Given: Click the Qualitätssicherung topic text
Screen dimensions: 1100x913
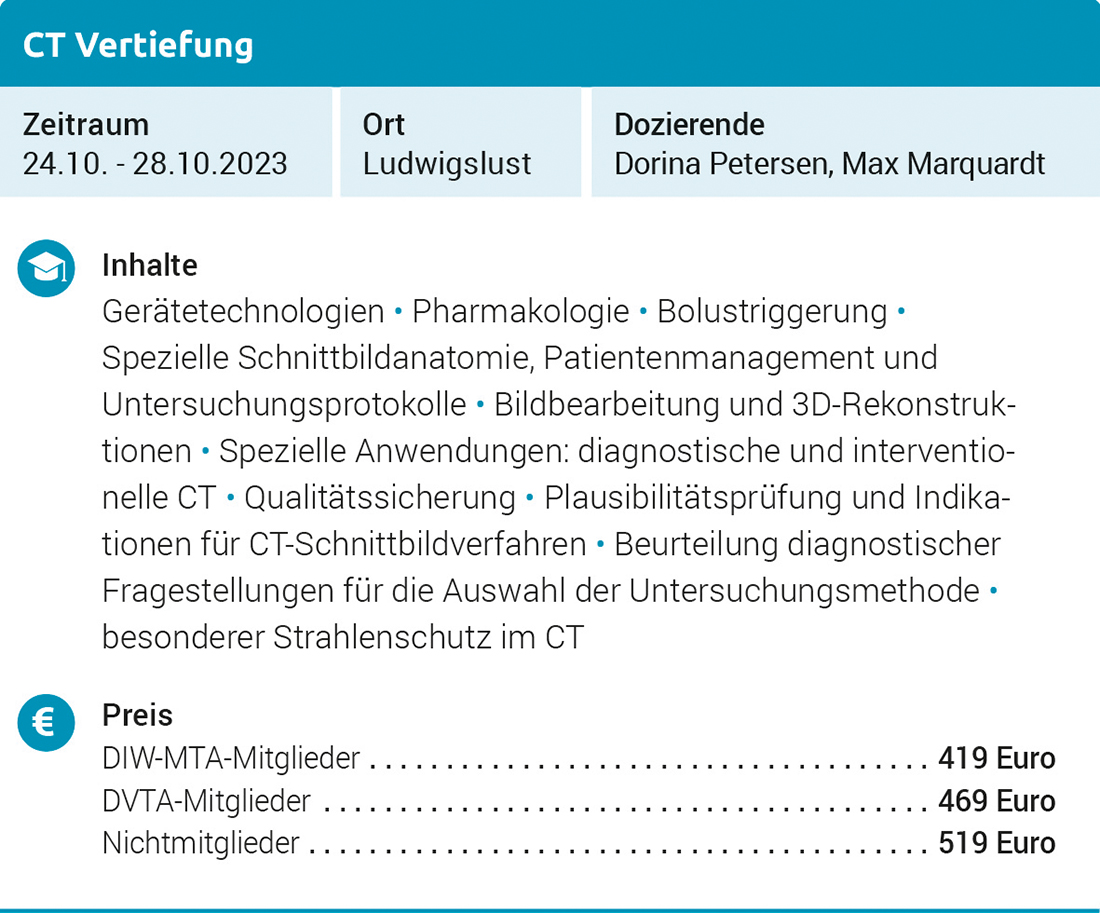Looking at the screenshot, I should tap(380, 497).
